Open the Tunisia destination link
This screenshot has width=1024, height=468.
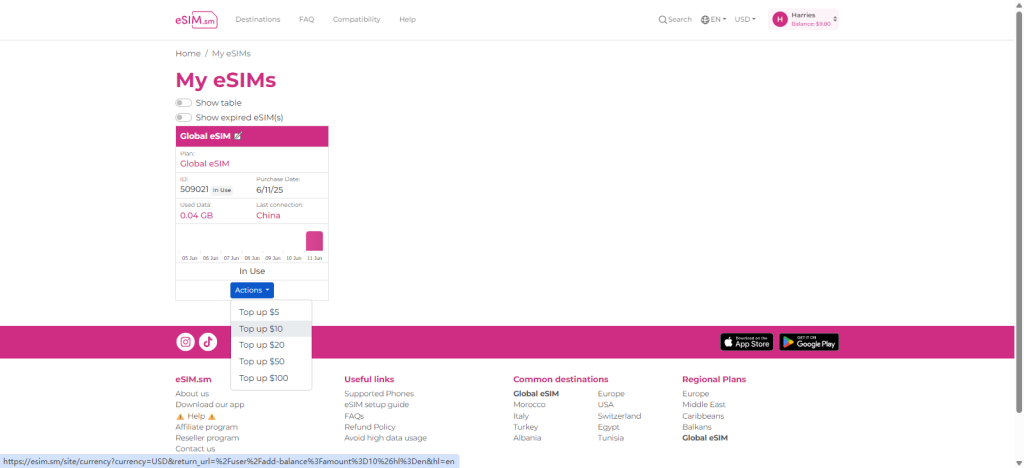611,438
